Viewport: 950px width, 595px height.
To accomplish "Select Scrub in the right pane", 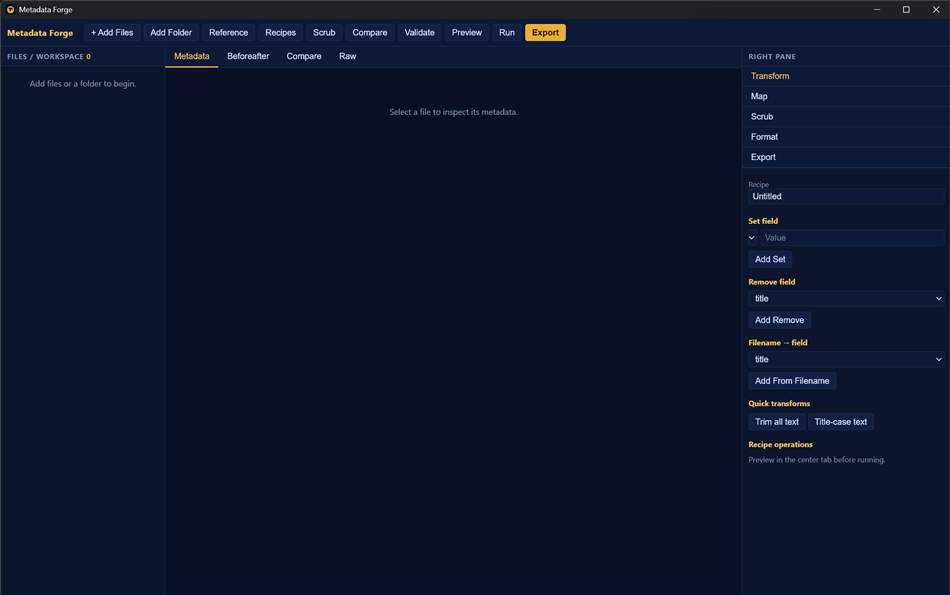I will (x=846, y=117).
